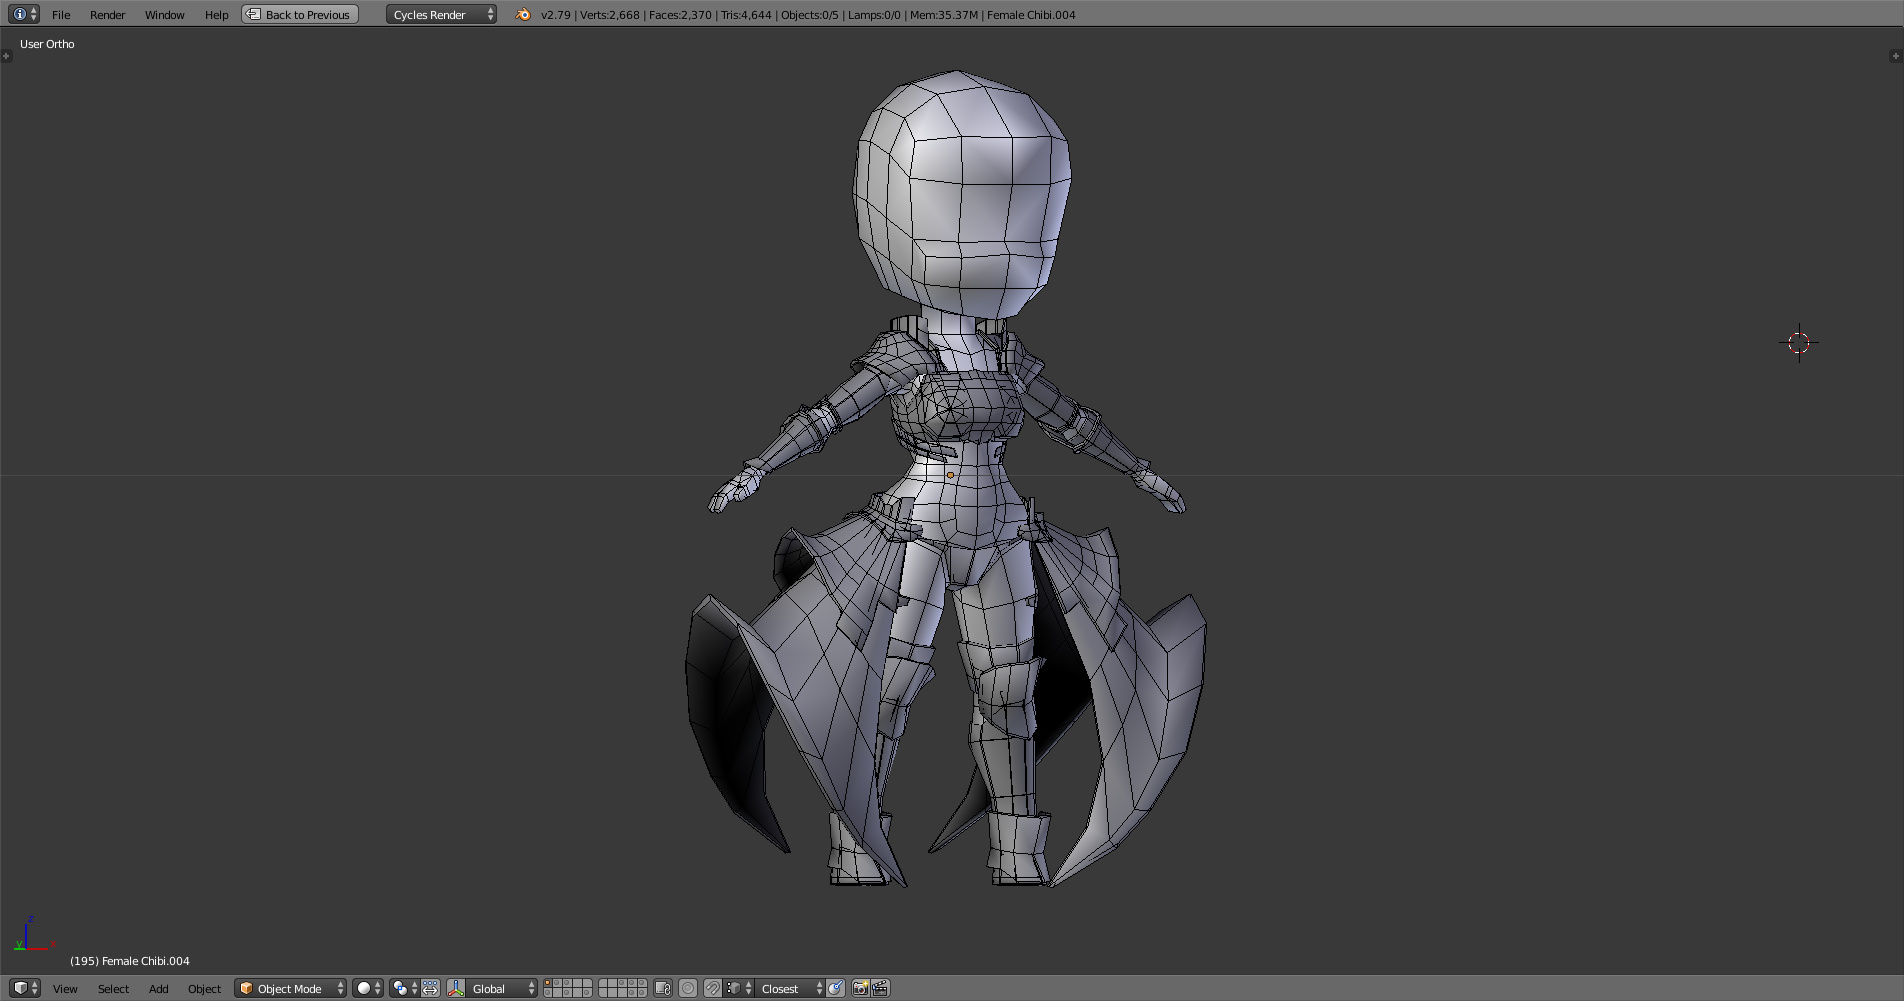Toggle lock object modes scene layer icon
1904x1001 pixels.
(663, 988)
